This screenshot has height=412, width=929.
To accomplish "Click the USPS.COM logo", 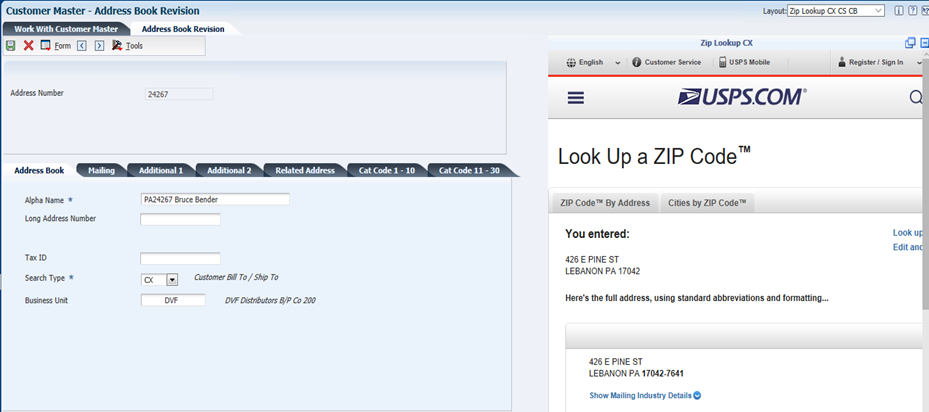I will [742, 97].
